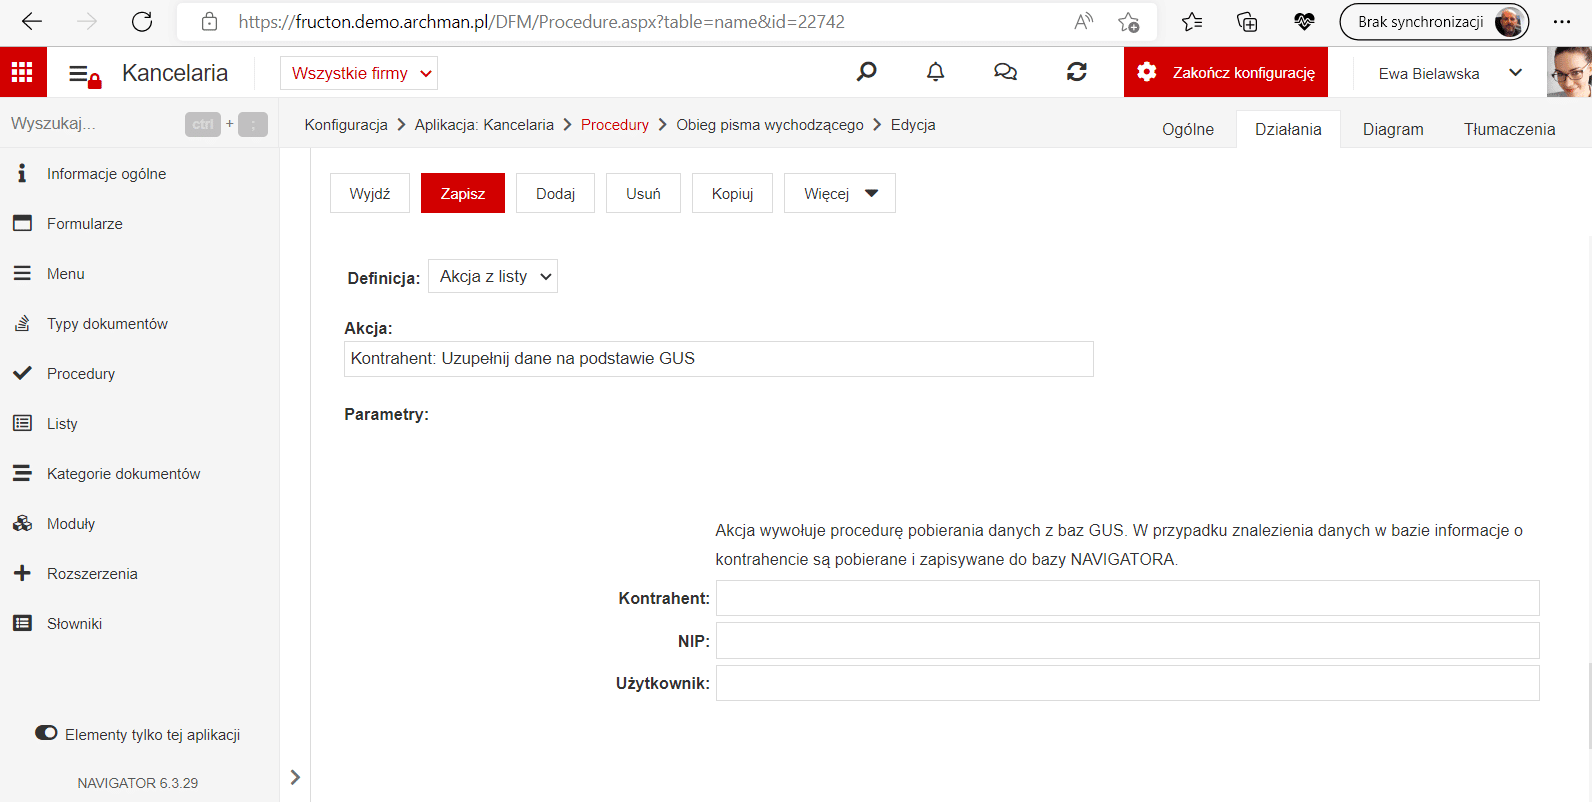
Task: Click the refresh sync arrows icon
Action: pos(1077,72)
